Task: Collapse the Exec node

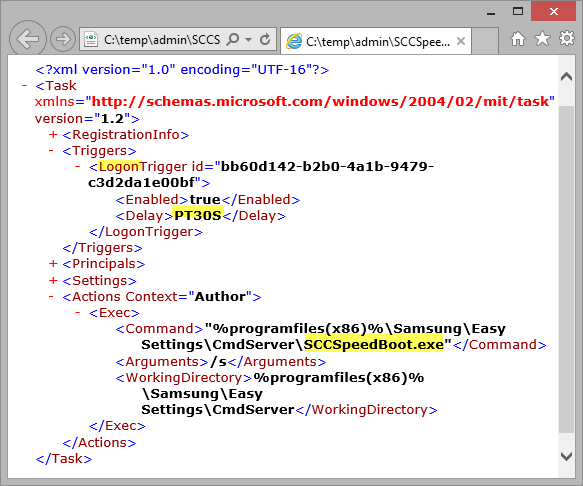Action: 78,312
